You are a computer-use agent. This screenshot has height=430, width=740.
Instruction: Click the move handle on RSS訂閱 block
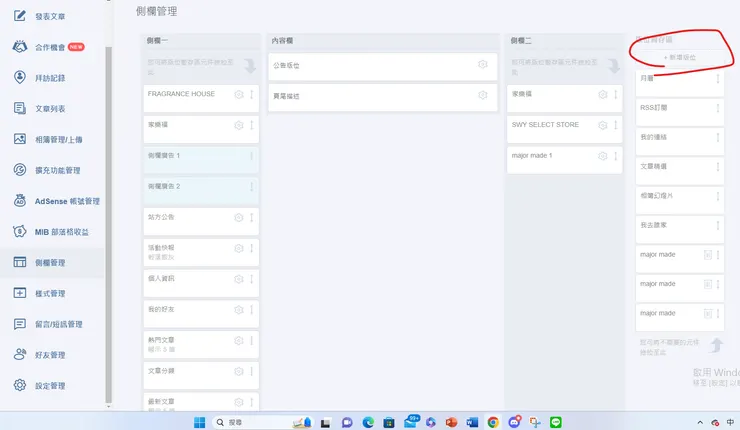pos(718,108)
